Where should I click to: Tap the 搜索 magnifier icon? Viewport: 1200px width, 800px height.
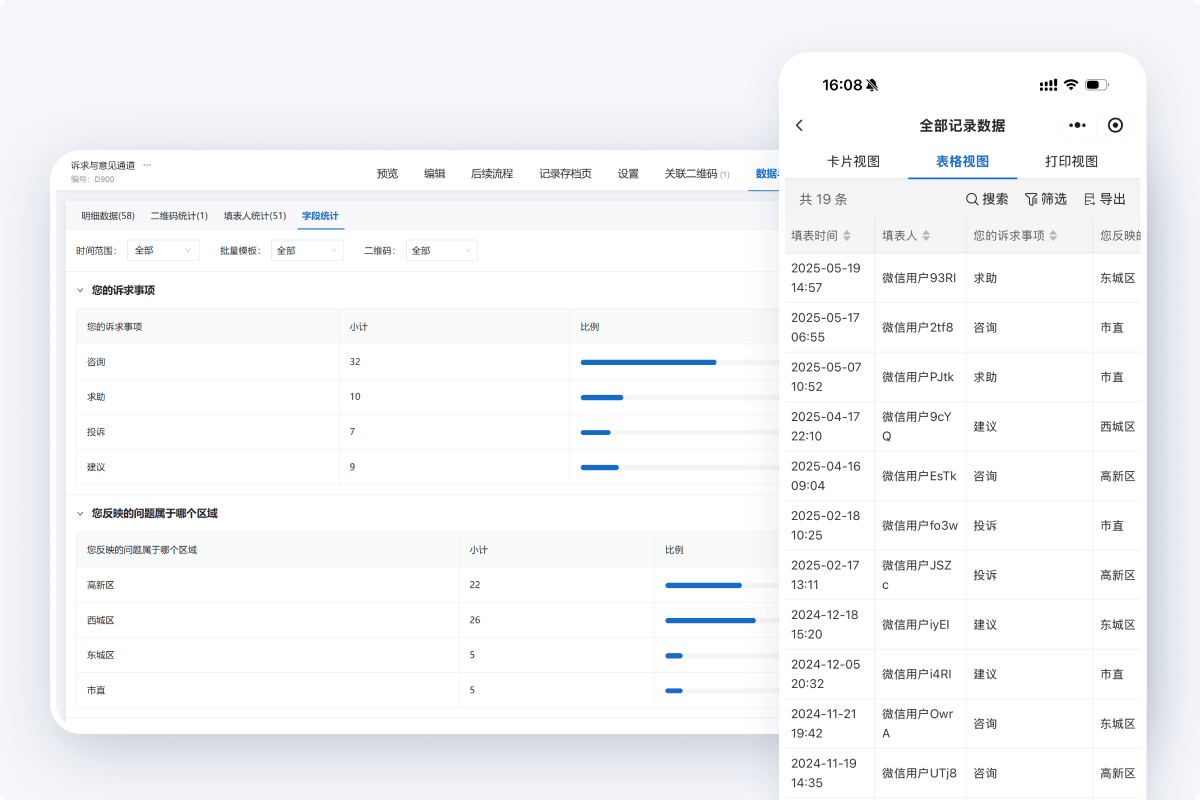(x=972, y=199)
